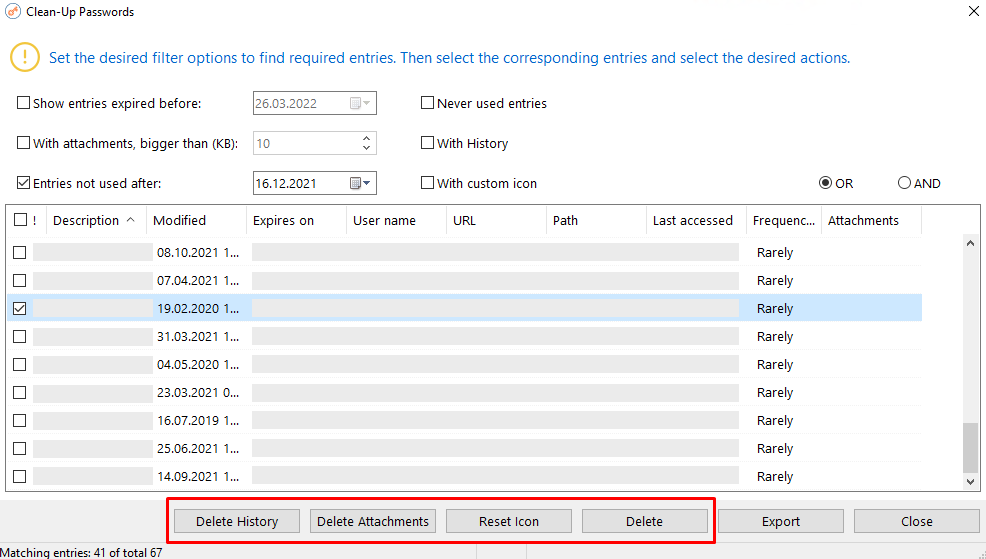The image size is (986, 559).
Task: Click the attachment size up stepper arrow
Action: [x=366, y=138]
